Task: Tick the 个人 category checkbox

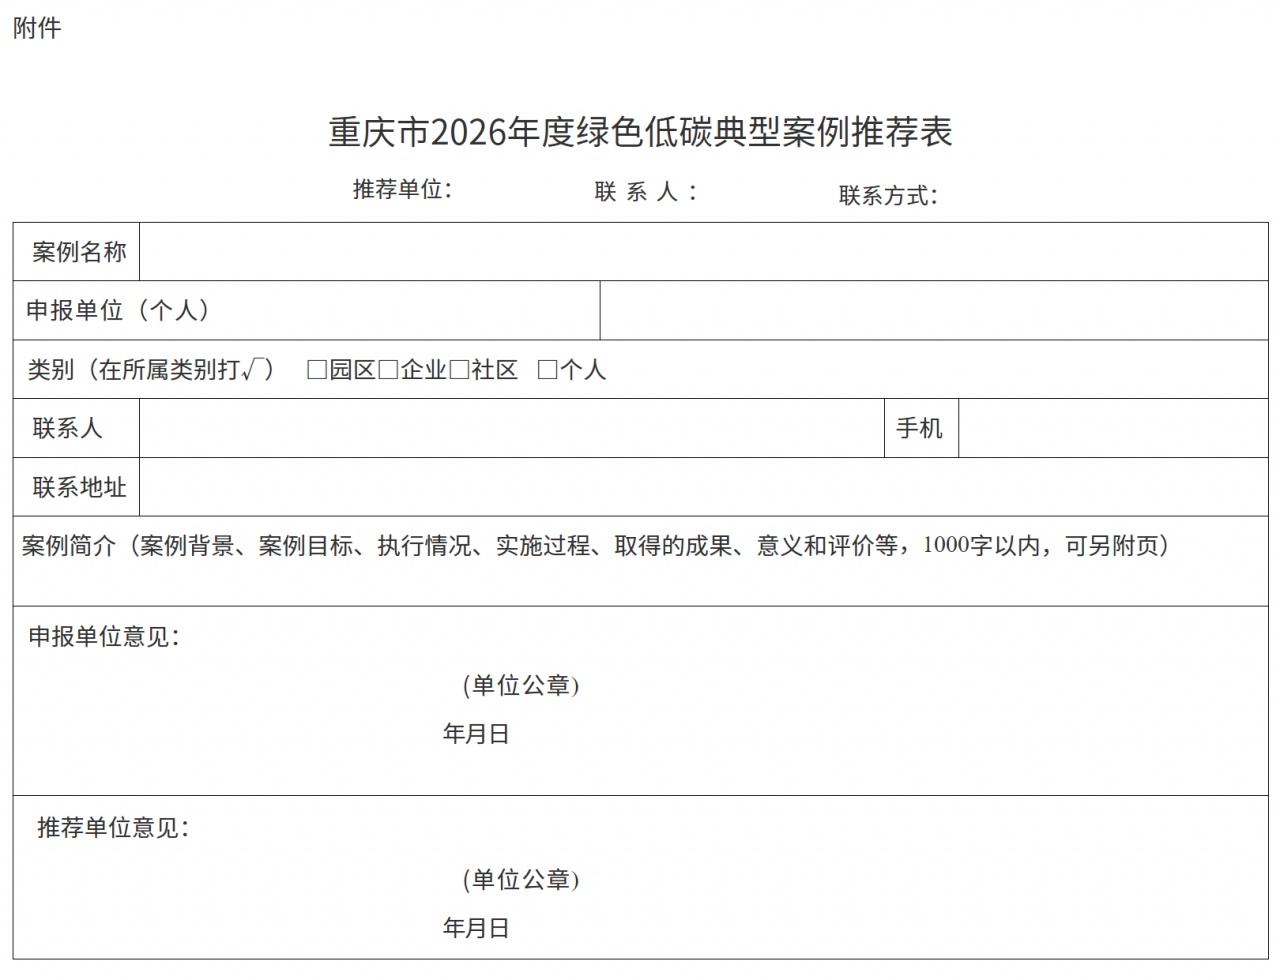Action: click(547, 370)
